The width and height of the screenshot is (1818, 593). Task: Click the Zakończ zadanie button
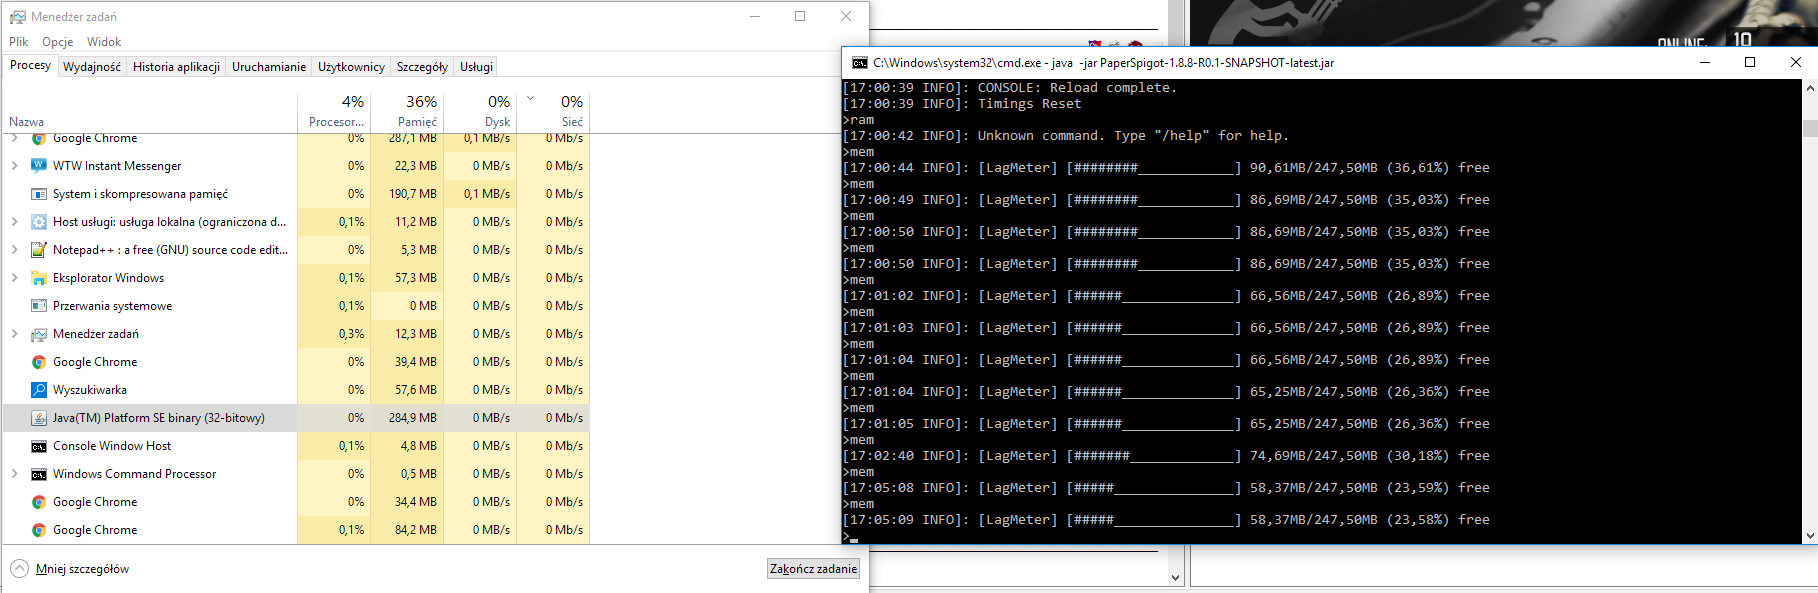(x=813, y=569)
